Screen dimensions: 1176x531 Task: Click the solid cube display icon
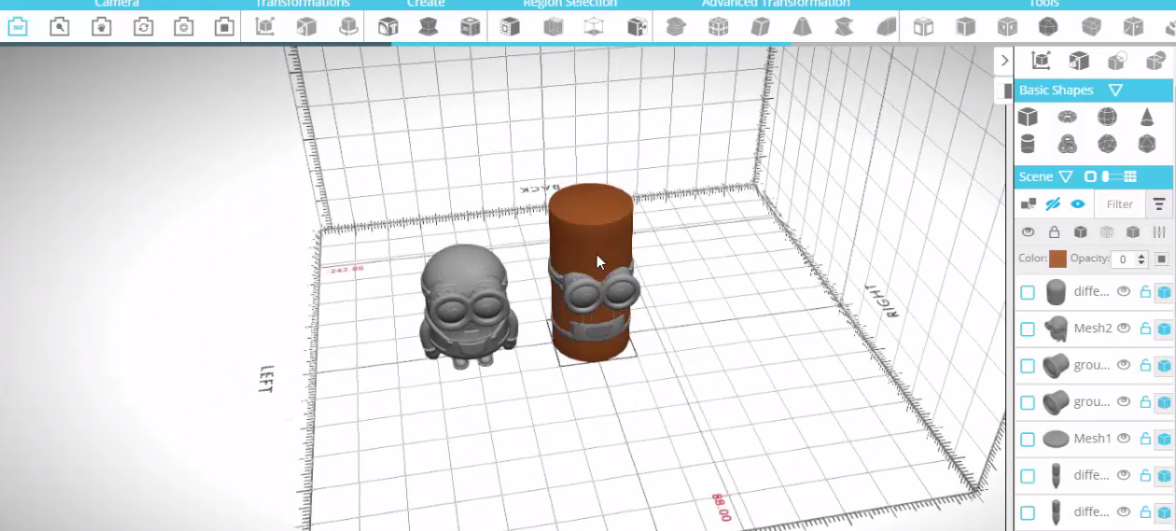point(1080,232)
